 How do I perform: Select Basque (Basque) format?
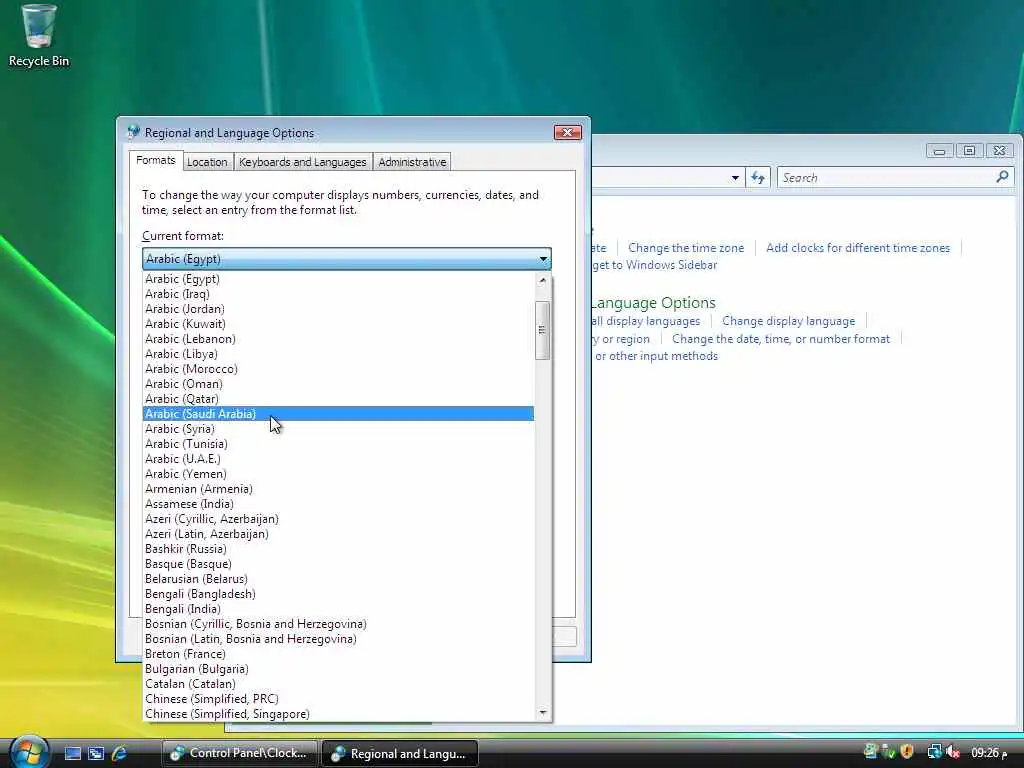pos(338,564)
